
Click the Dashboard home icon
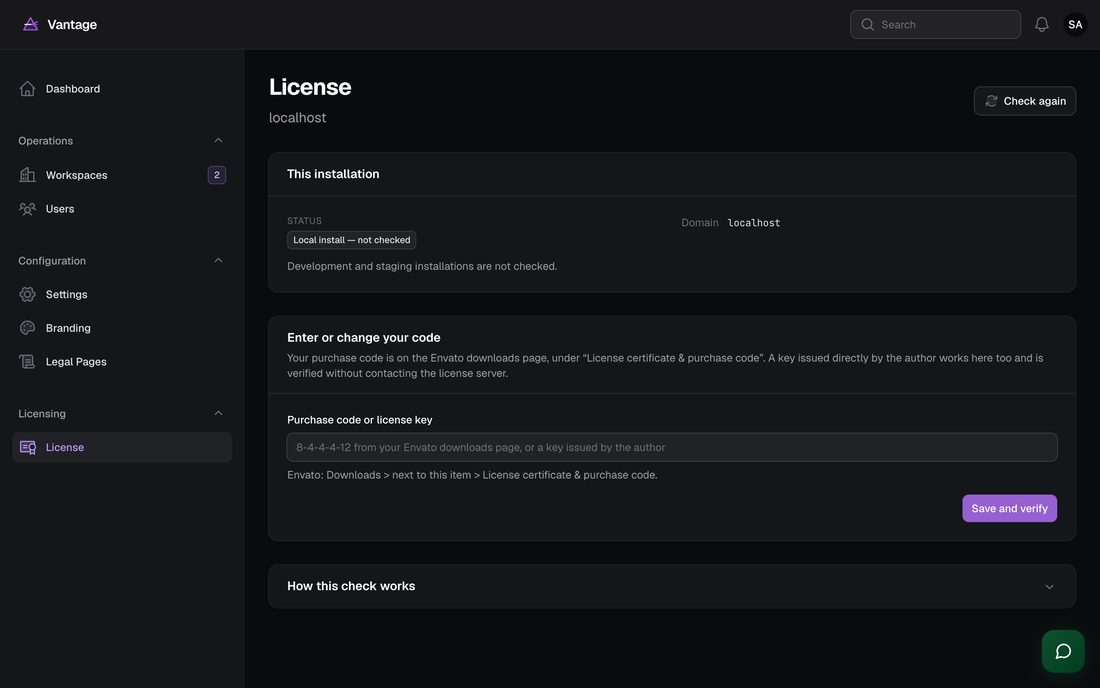[x=27, y=88]
